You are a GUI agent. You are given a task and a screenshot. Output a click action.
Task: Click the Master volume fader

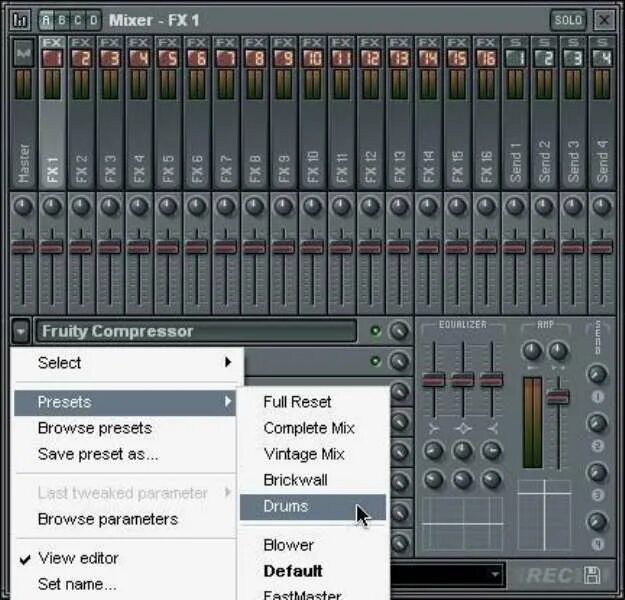(x=23, y=247)
